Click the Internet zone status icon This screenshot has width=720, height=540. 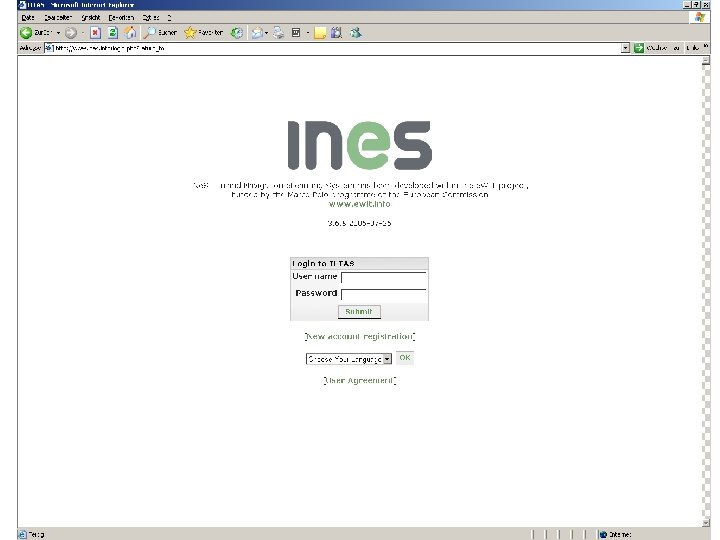603,534
